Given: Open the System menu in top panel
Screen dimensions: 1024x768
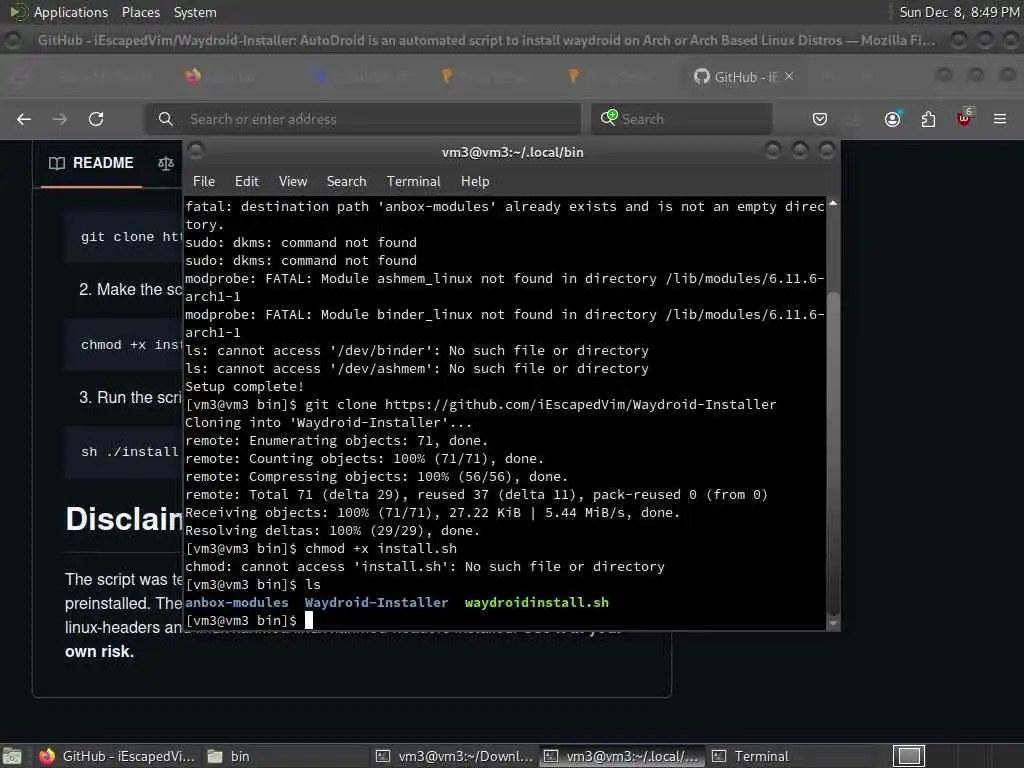Looking at the screenshot, I should (x=195, y=12).
